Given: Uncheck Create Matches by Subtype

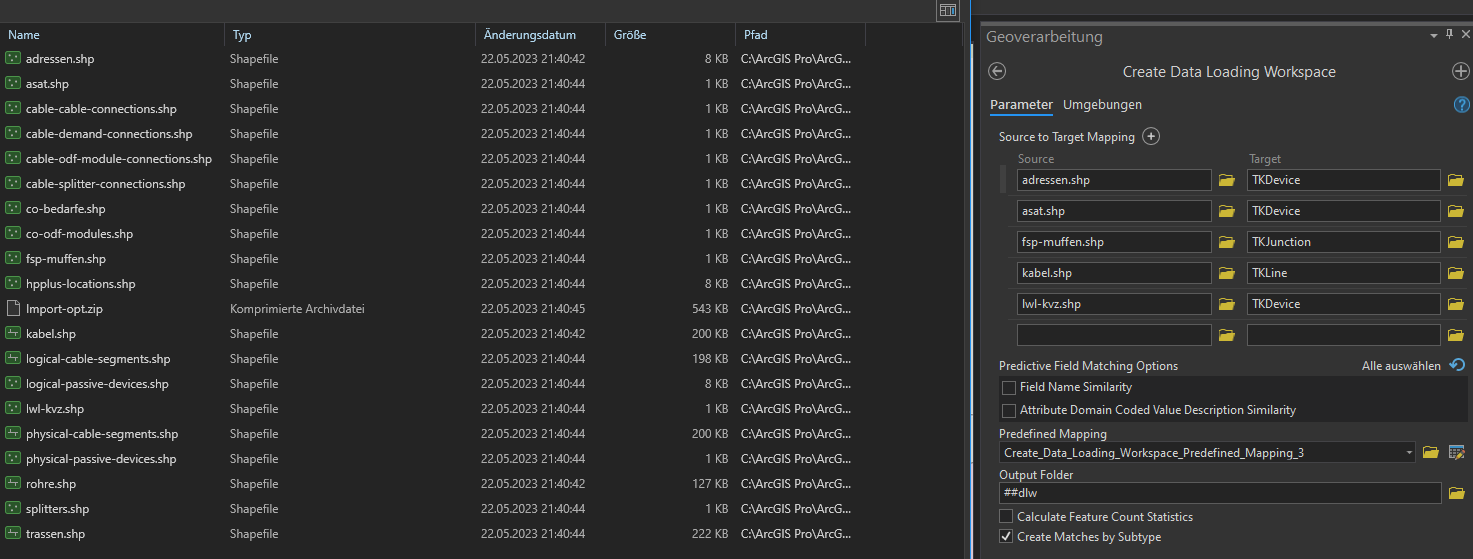Looking at the screenshot, I should pyautogui.click(x=1006, y=537).
